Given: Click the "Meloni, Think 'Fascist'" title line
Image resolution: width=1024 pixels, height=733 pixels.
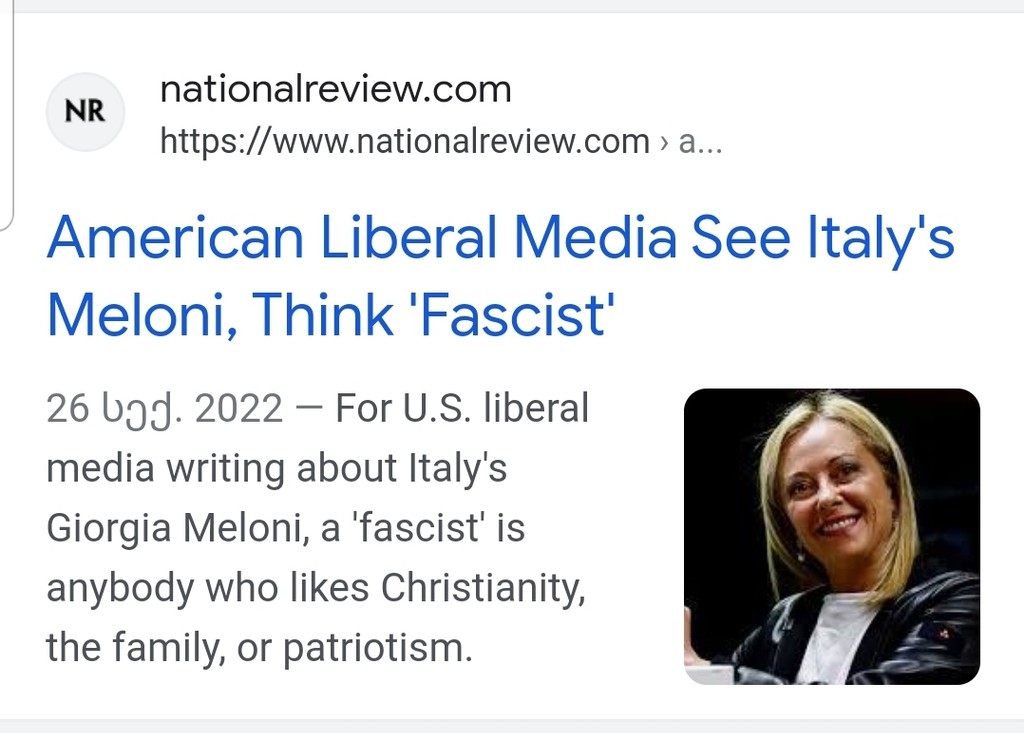Looking at the screenshot, I should tap(331, 315).
